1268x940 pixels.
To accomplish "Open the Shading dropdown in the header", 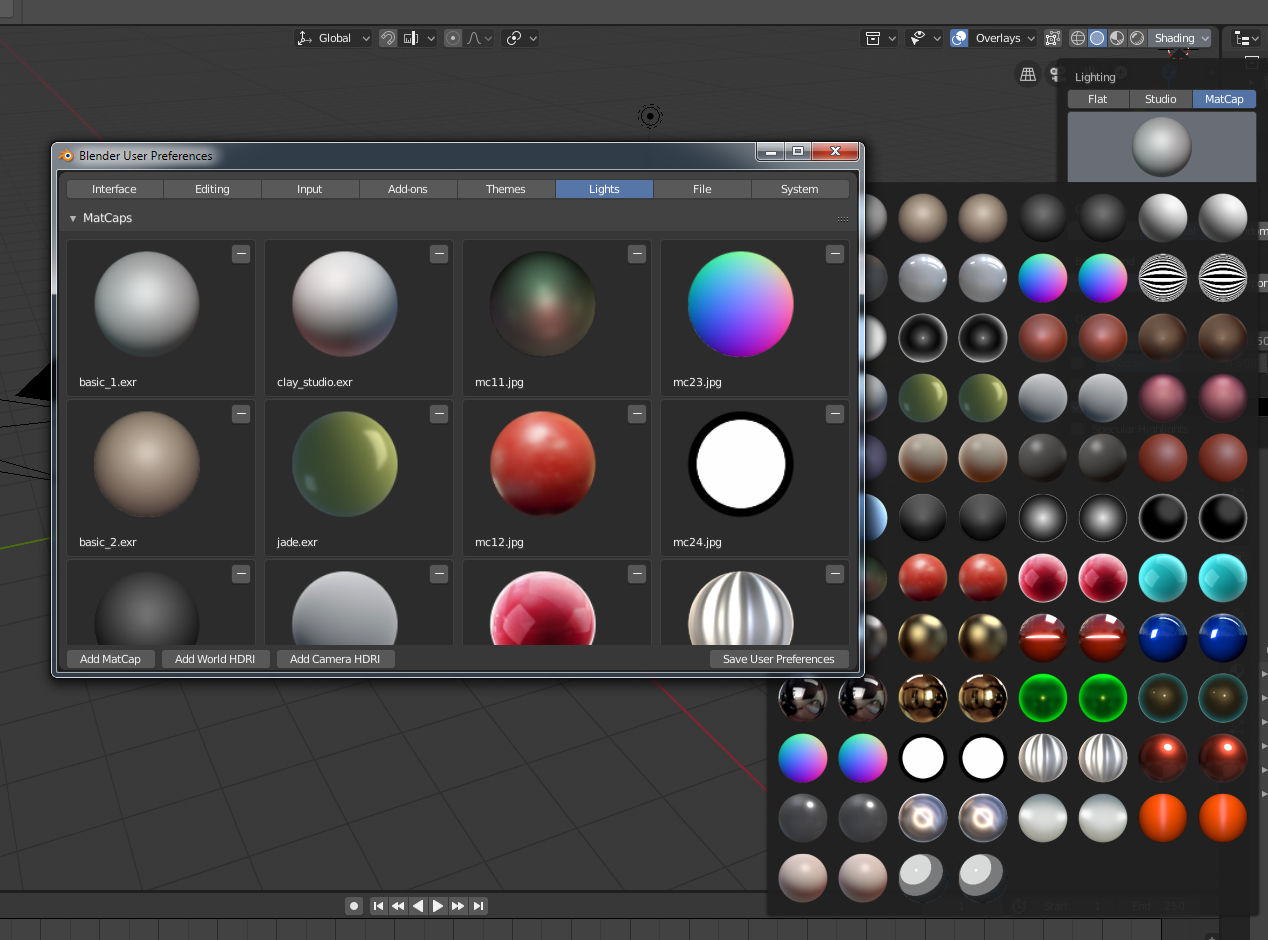I will click(x=1178, y=38).
